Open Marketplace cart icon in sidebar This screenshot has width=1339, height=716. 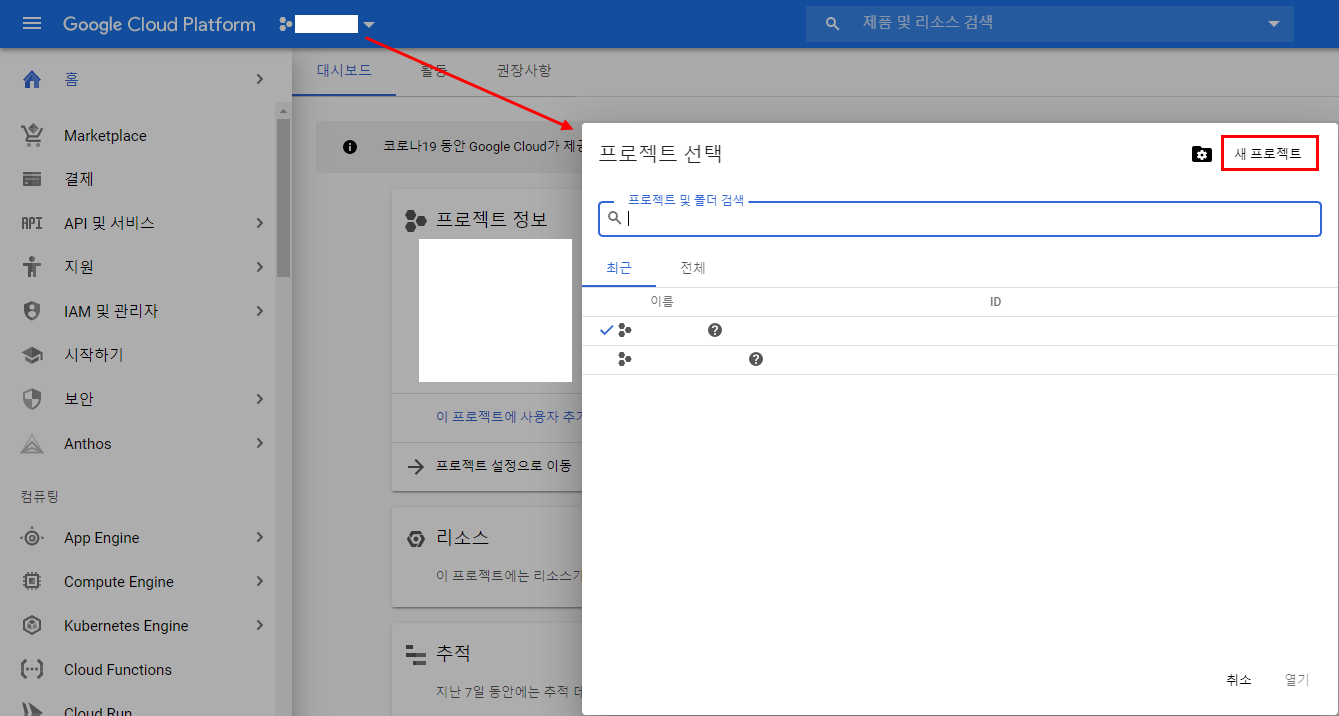coord(32,135)
